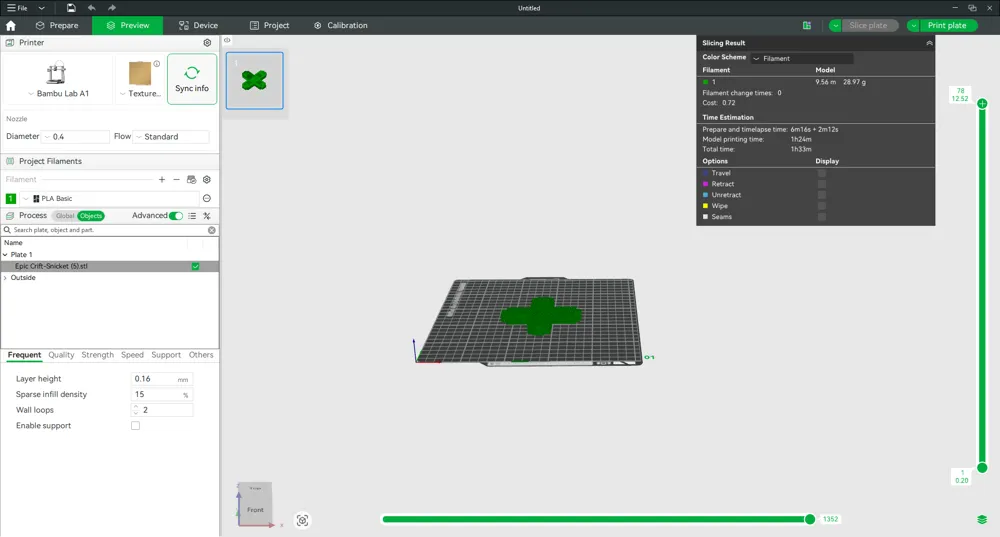Click the Sparse infill density field
Image resolution: width=1000 pixels, height=537 pixels.
pyautogui.click(x=162, y=395)
